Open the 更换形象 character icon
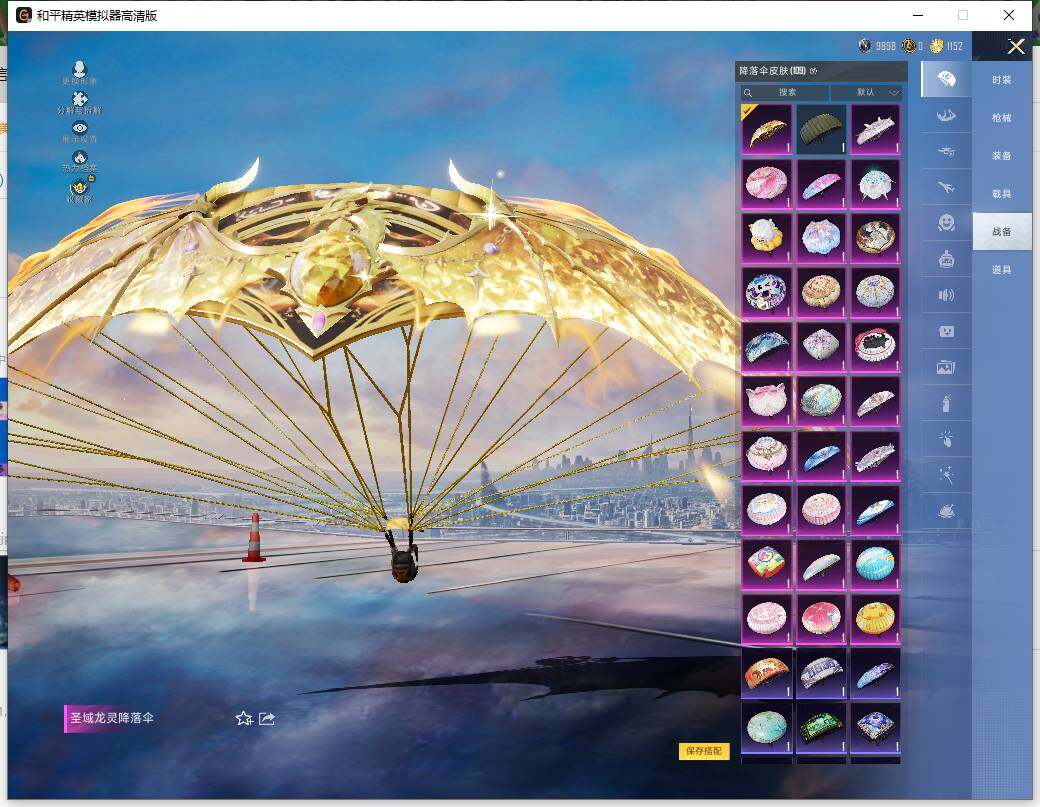 (x=79, y=69)
